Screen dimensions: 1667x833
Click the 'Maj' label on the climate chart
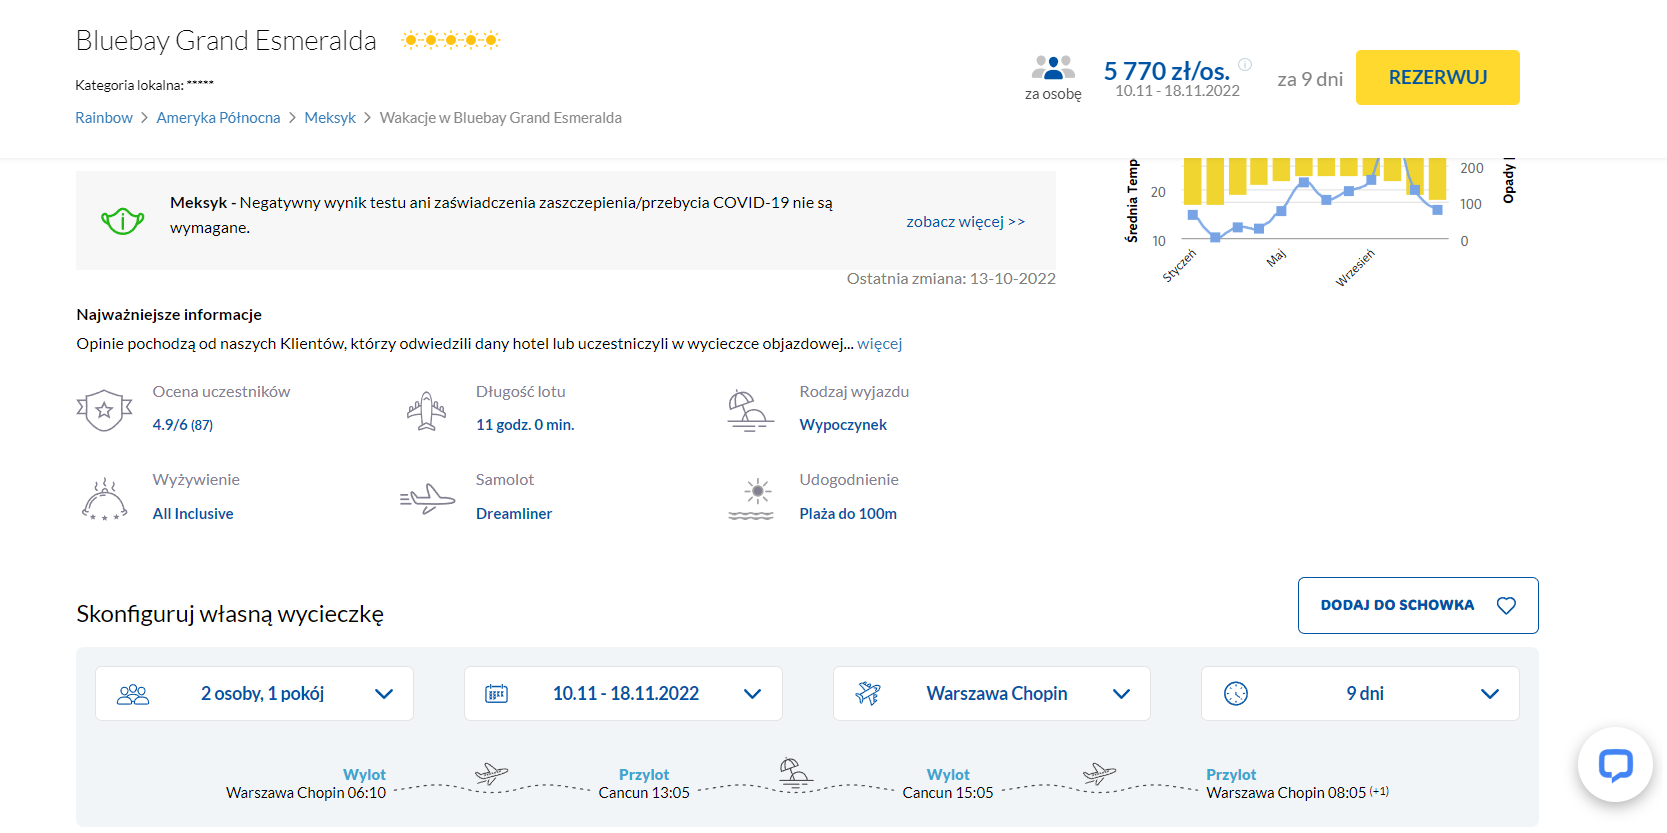click(1276, 258)
